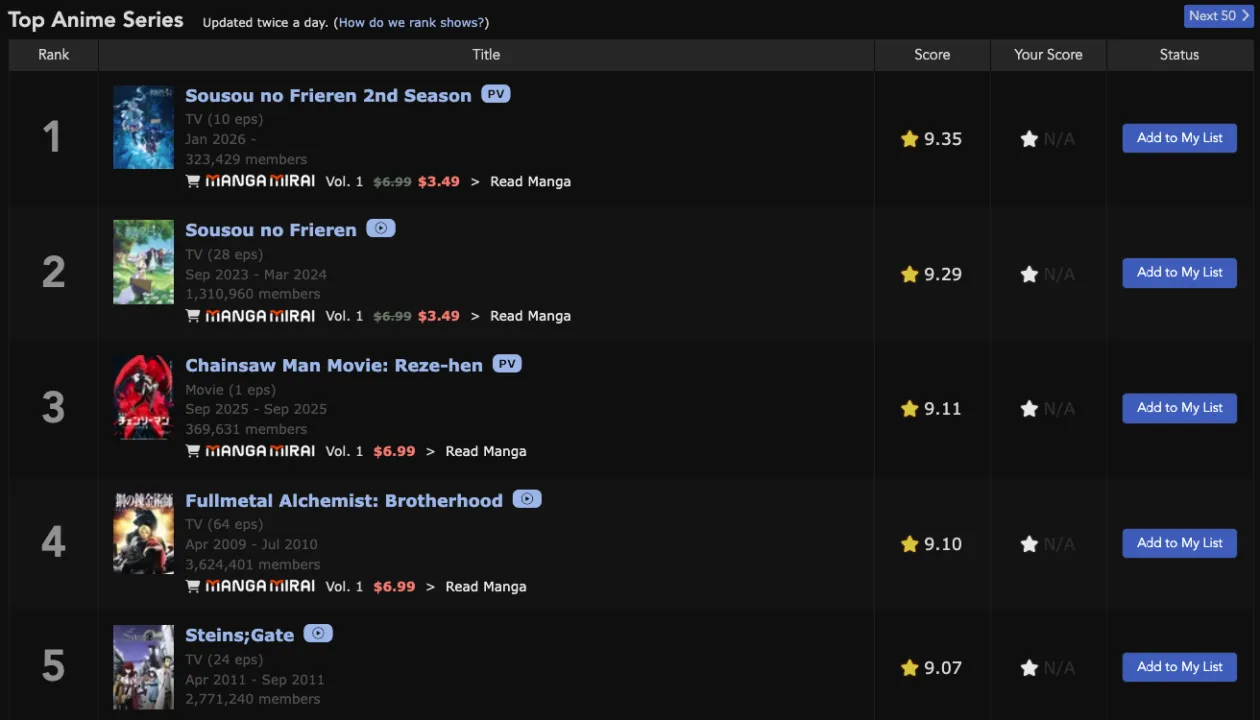Click the play badge beside Sousou no Frieren
The width and height of the screenshot is (1260, 720).
pyautogui.click(x=380, y=228)
